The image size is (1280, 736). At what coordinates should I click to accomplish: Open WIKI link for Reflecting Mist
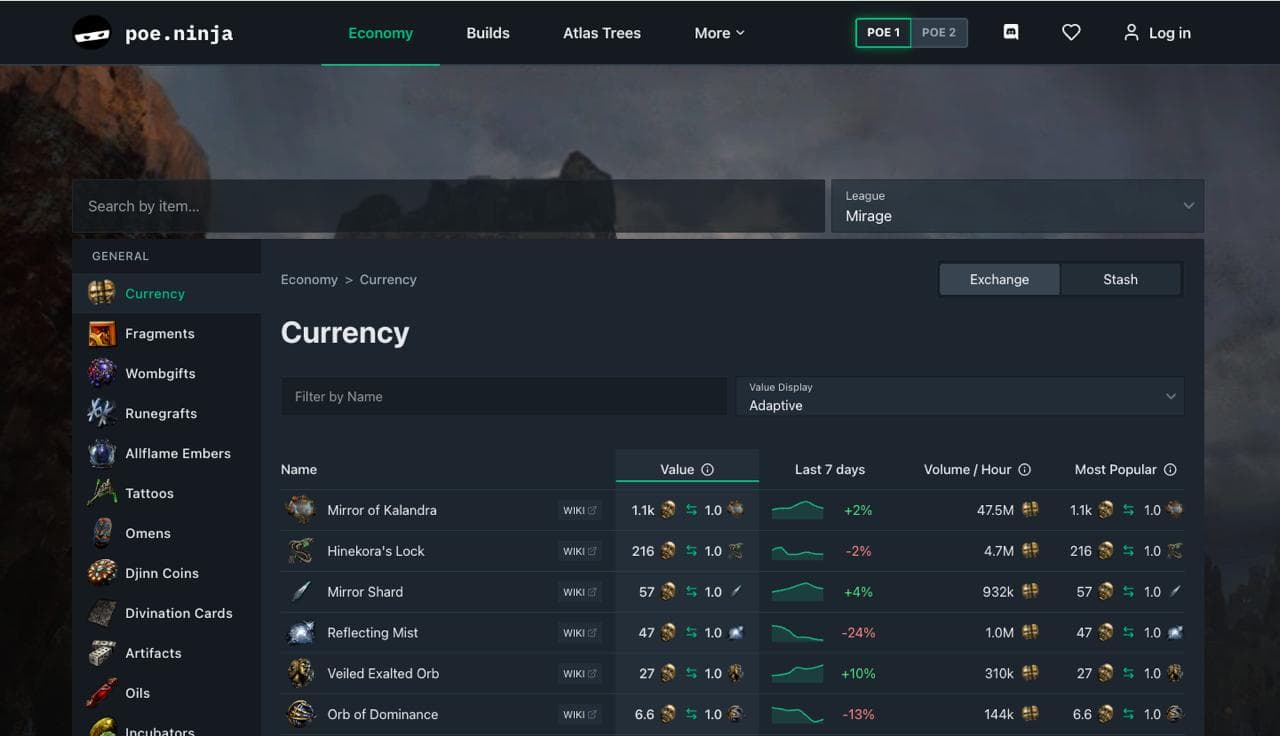pyautogui.click(x=580, y=633)
